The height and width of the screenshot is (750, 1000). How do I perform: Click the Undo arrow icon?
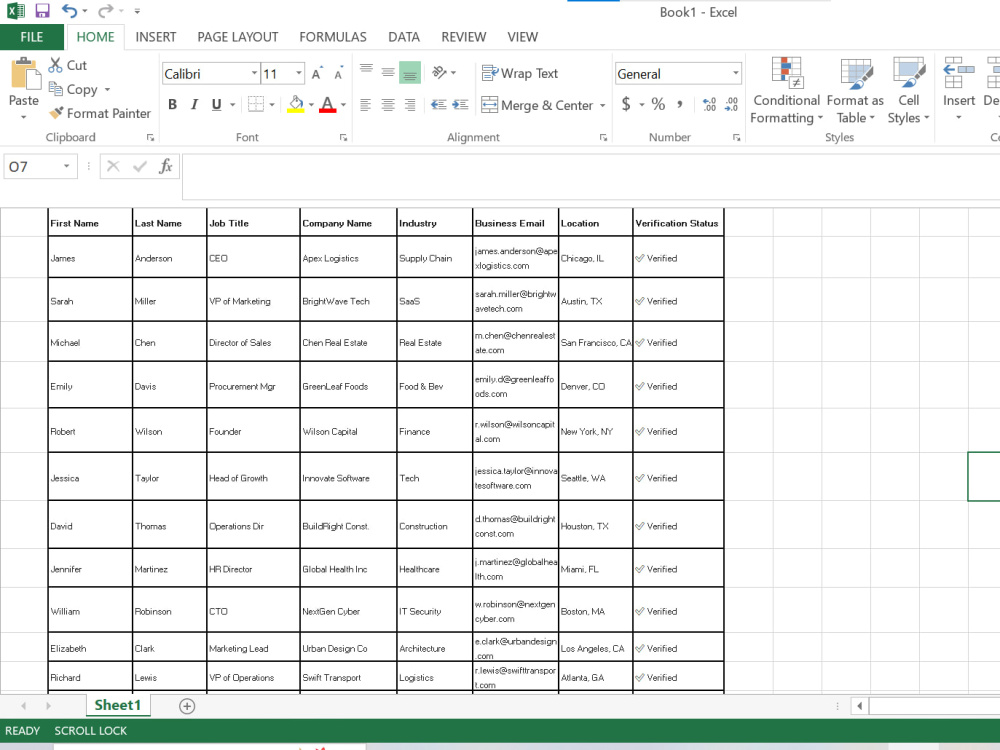[x=70, y=11]
